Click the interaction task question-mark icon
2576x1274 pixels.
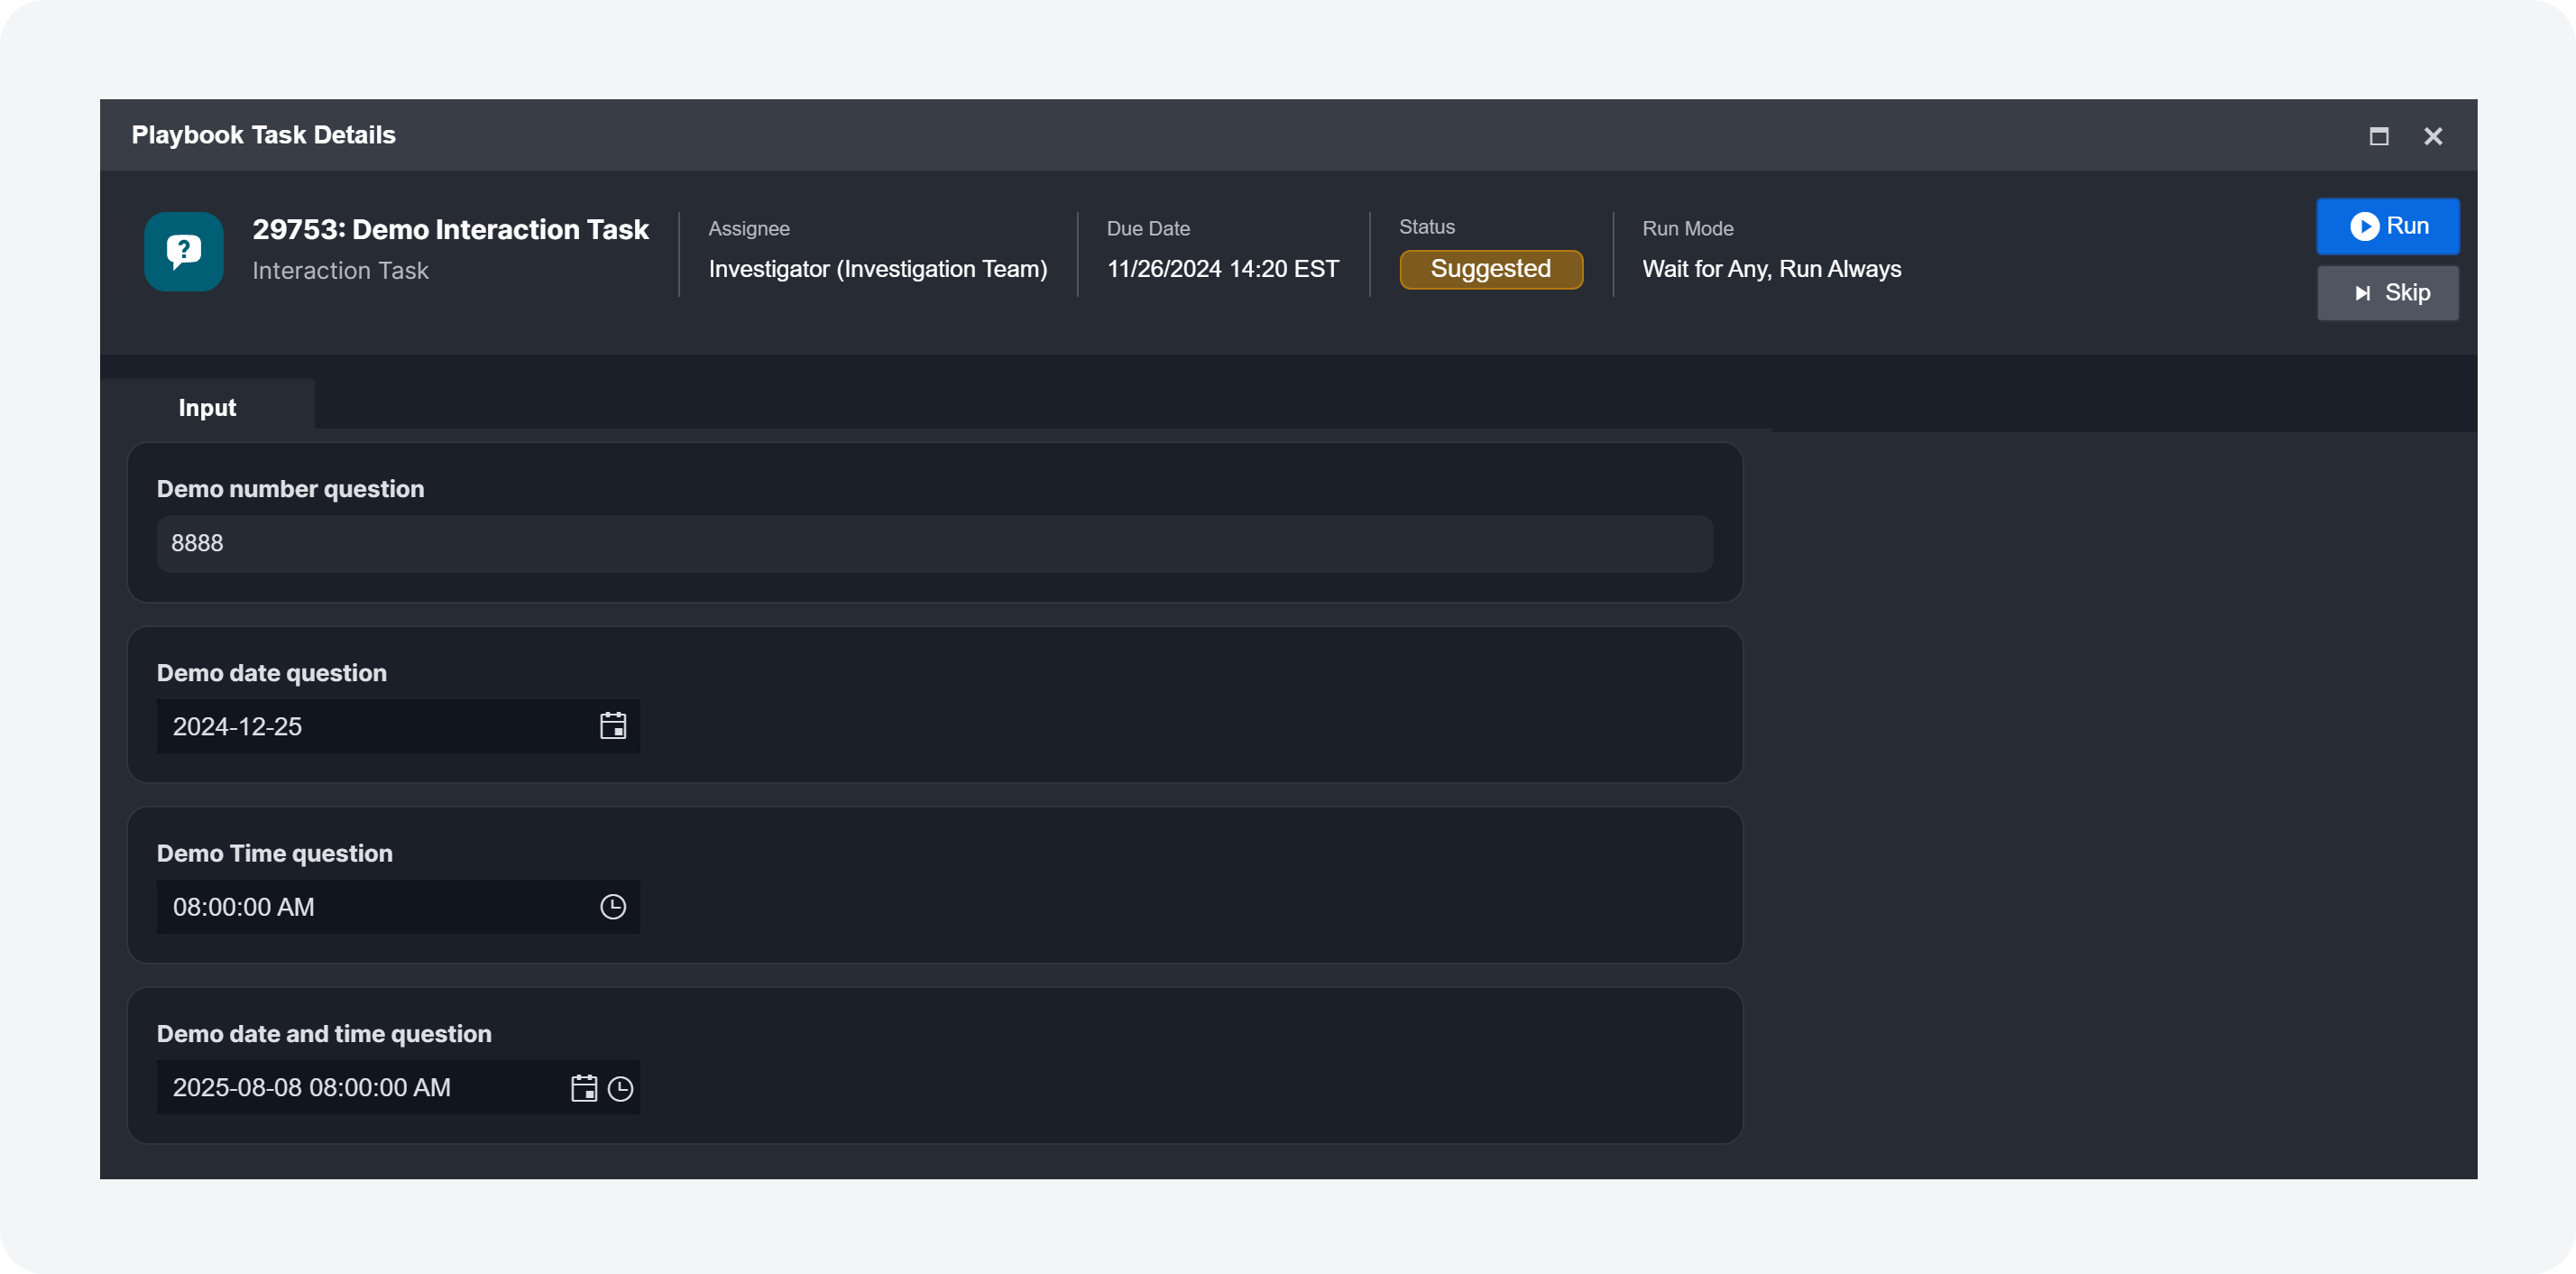[x=183, y=251]
